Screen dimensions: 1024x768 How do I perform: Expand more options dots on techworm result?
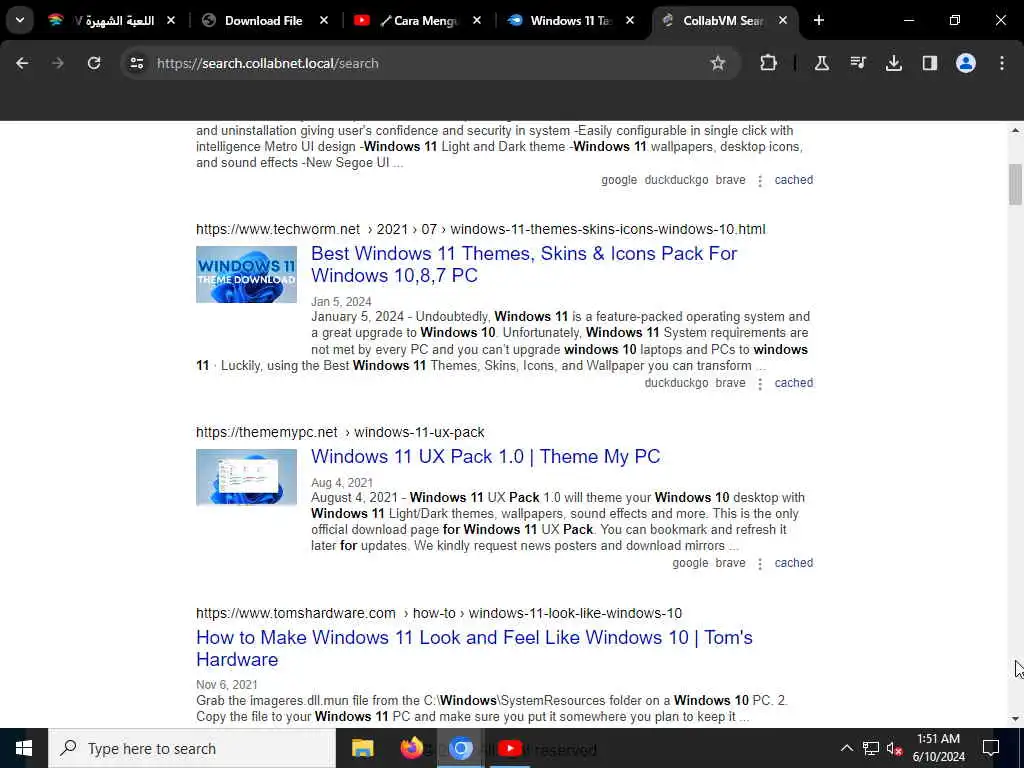click(760, 384)
